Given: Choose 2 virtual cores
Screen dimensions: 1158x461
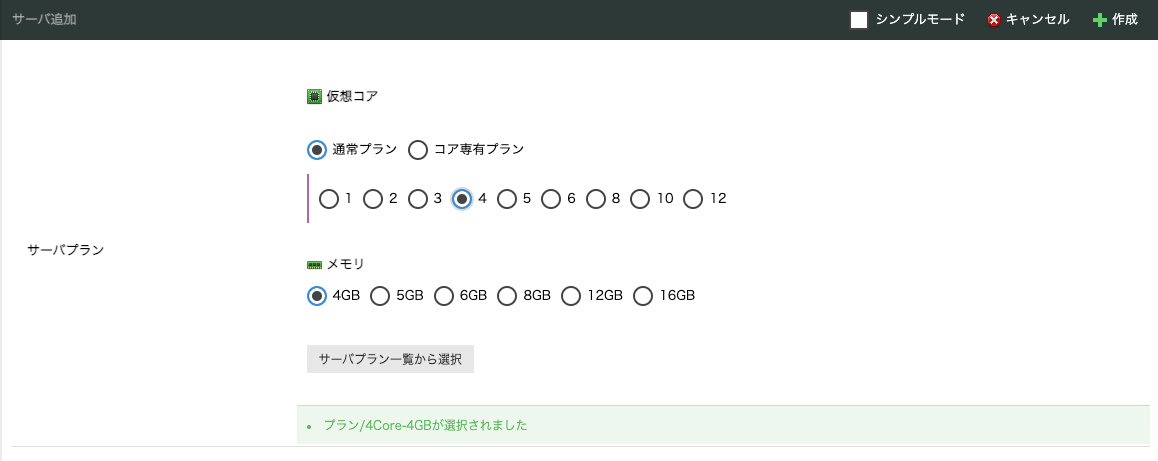Looking at the screenshot, I should coord(373,199).
